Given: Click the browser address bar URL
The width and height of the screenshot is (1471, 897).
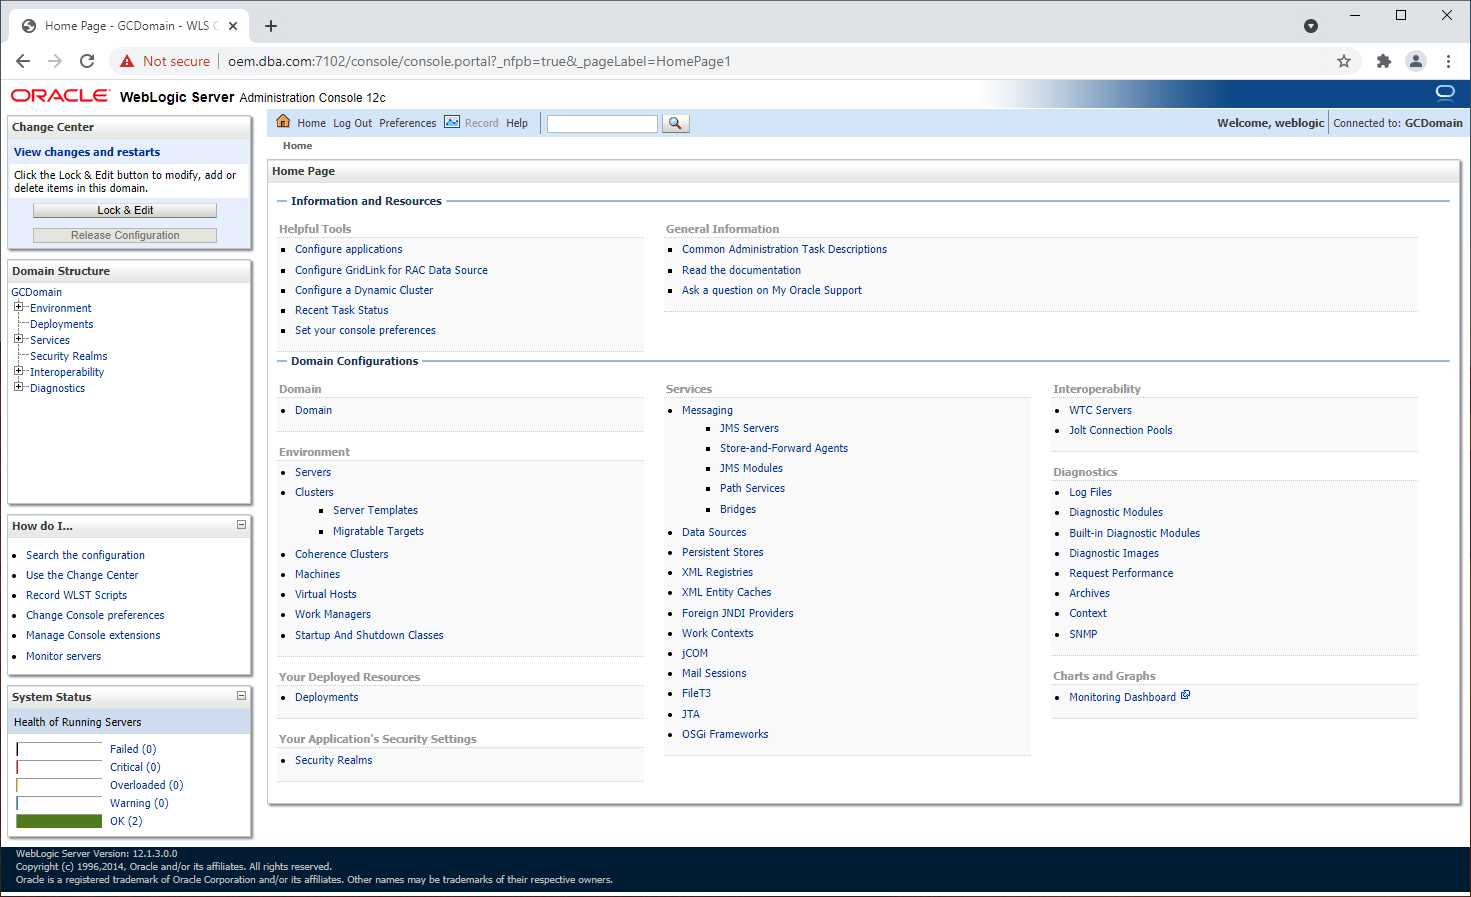Looking at the screenshot, I should pos(479,61).
